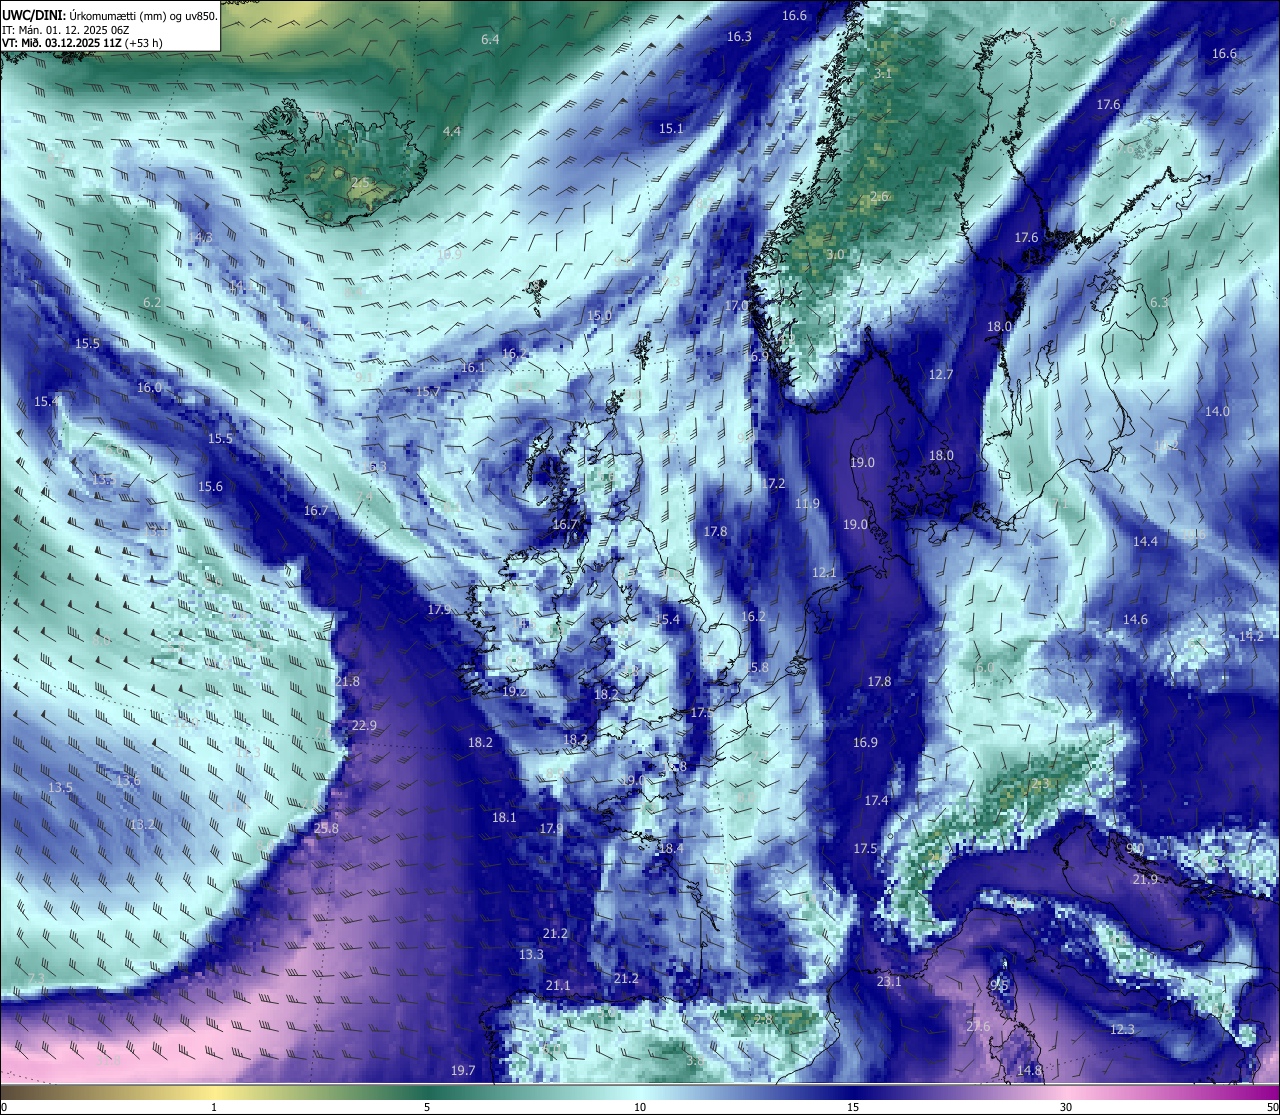
Task: Click the 4.4 value label near Iceland
Action: (x=452, y=131)
